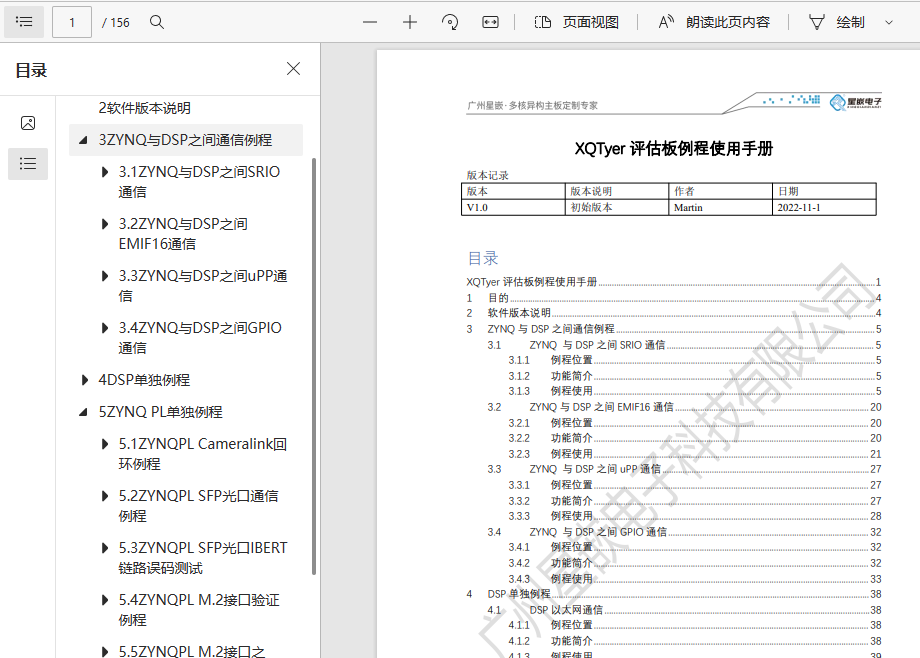Viewport: 920px width, 658px height.
Task: Follow TOC link 3.2.2 功能简介
Action: 695,438
